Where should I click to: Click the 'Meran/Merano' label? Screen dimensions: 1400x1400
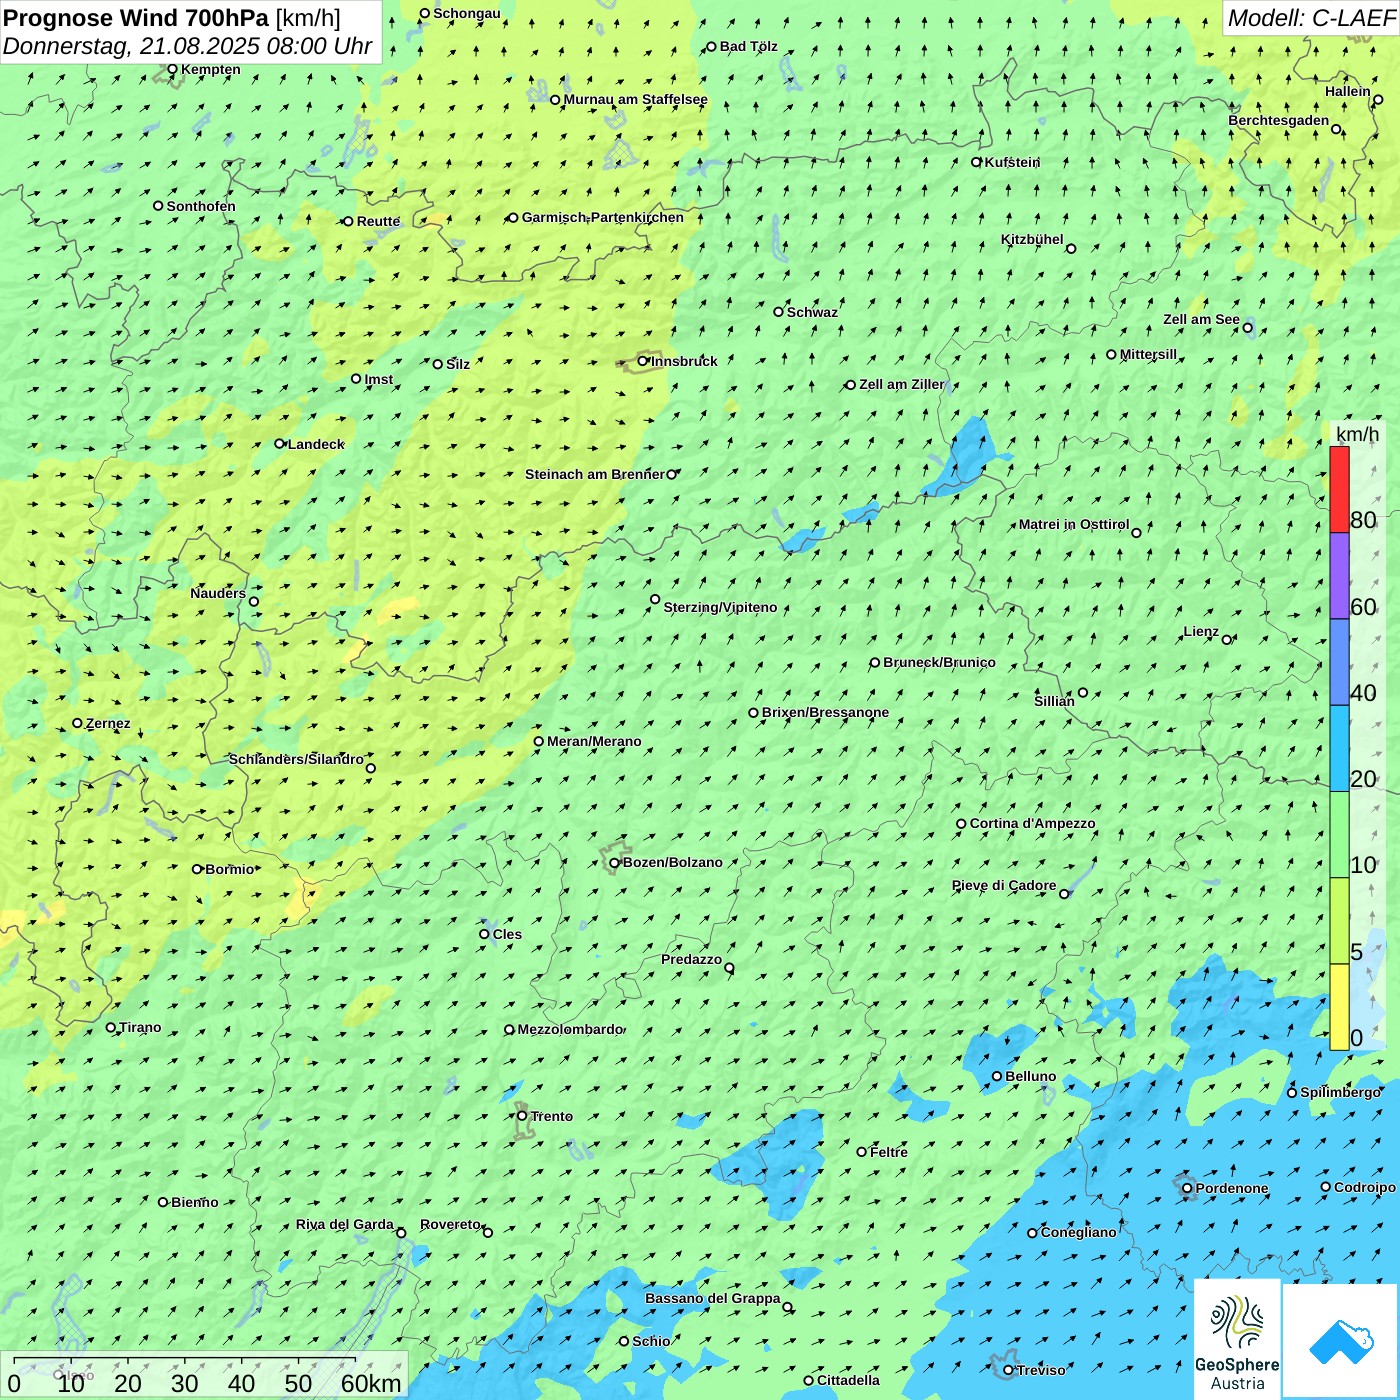point(594,741)
